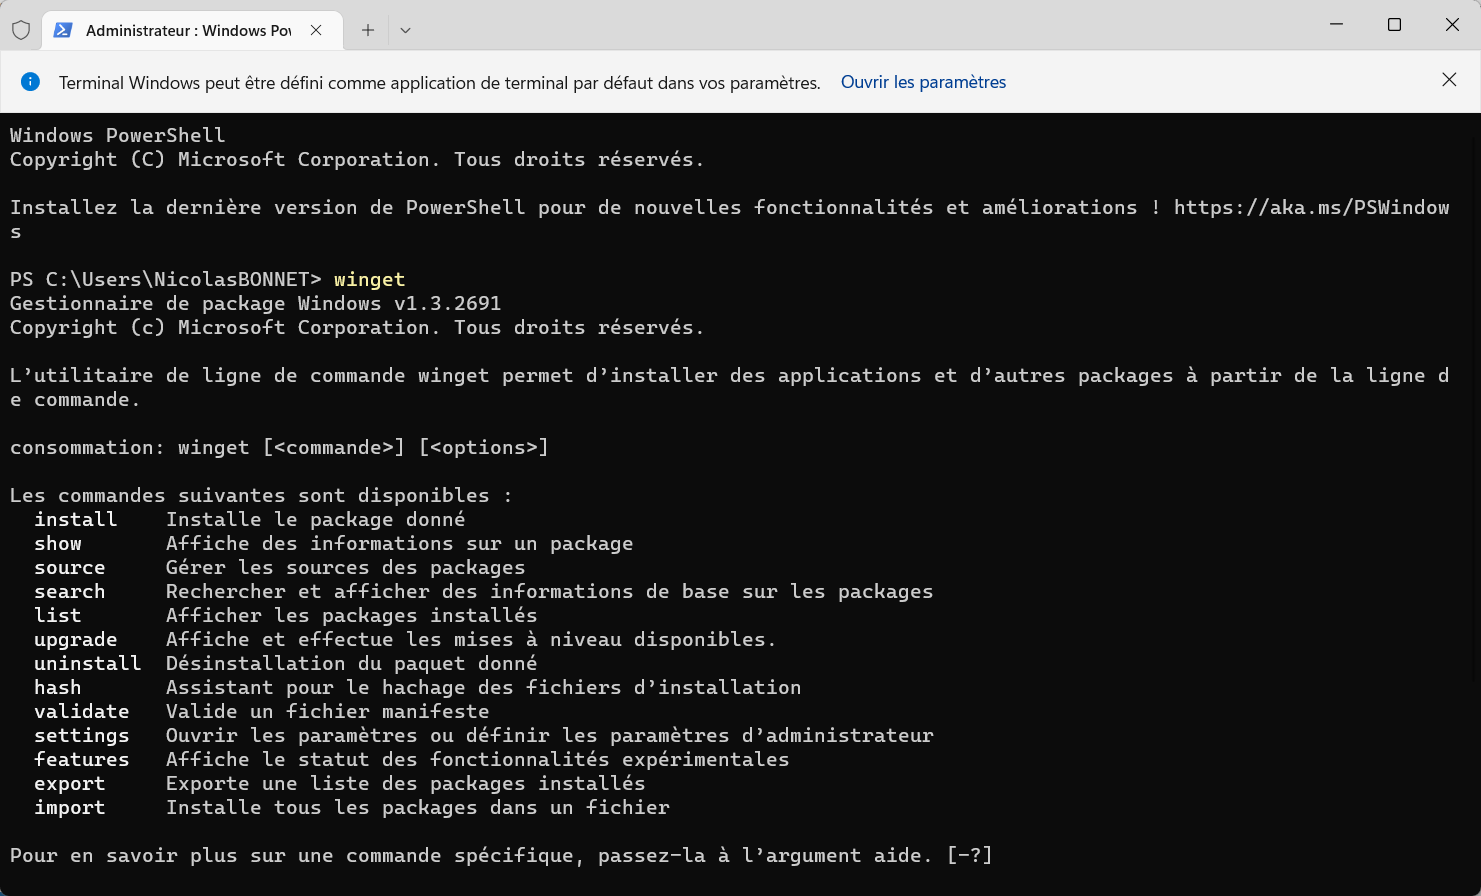Click the '[-?]' help argument text
Screen dimensions: 1481x896
(x=969, y=856)
